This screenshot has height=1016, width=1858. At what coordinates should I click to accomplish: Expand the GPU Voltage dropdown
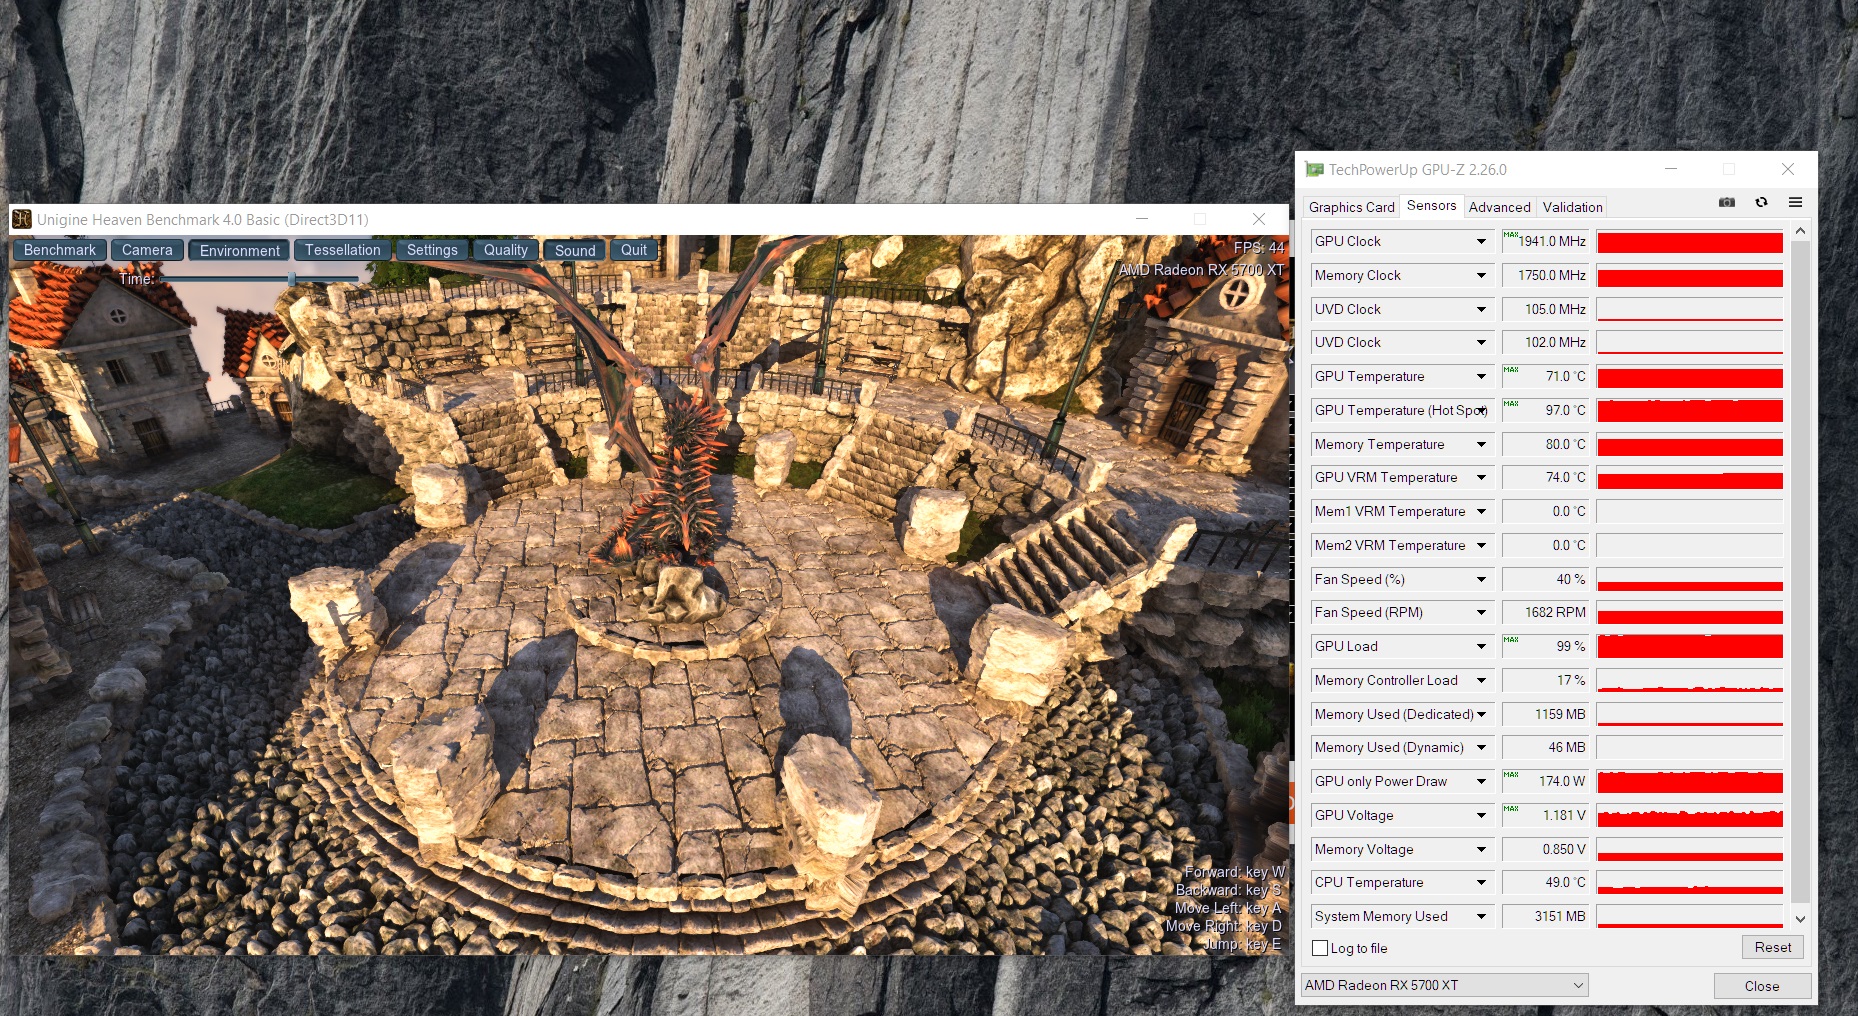click(1481, 816)
